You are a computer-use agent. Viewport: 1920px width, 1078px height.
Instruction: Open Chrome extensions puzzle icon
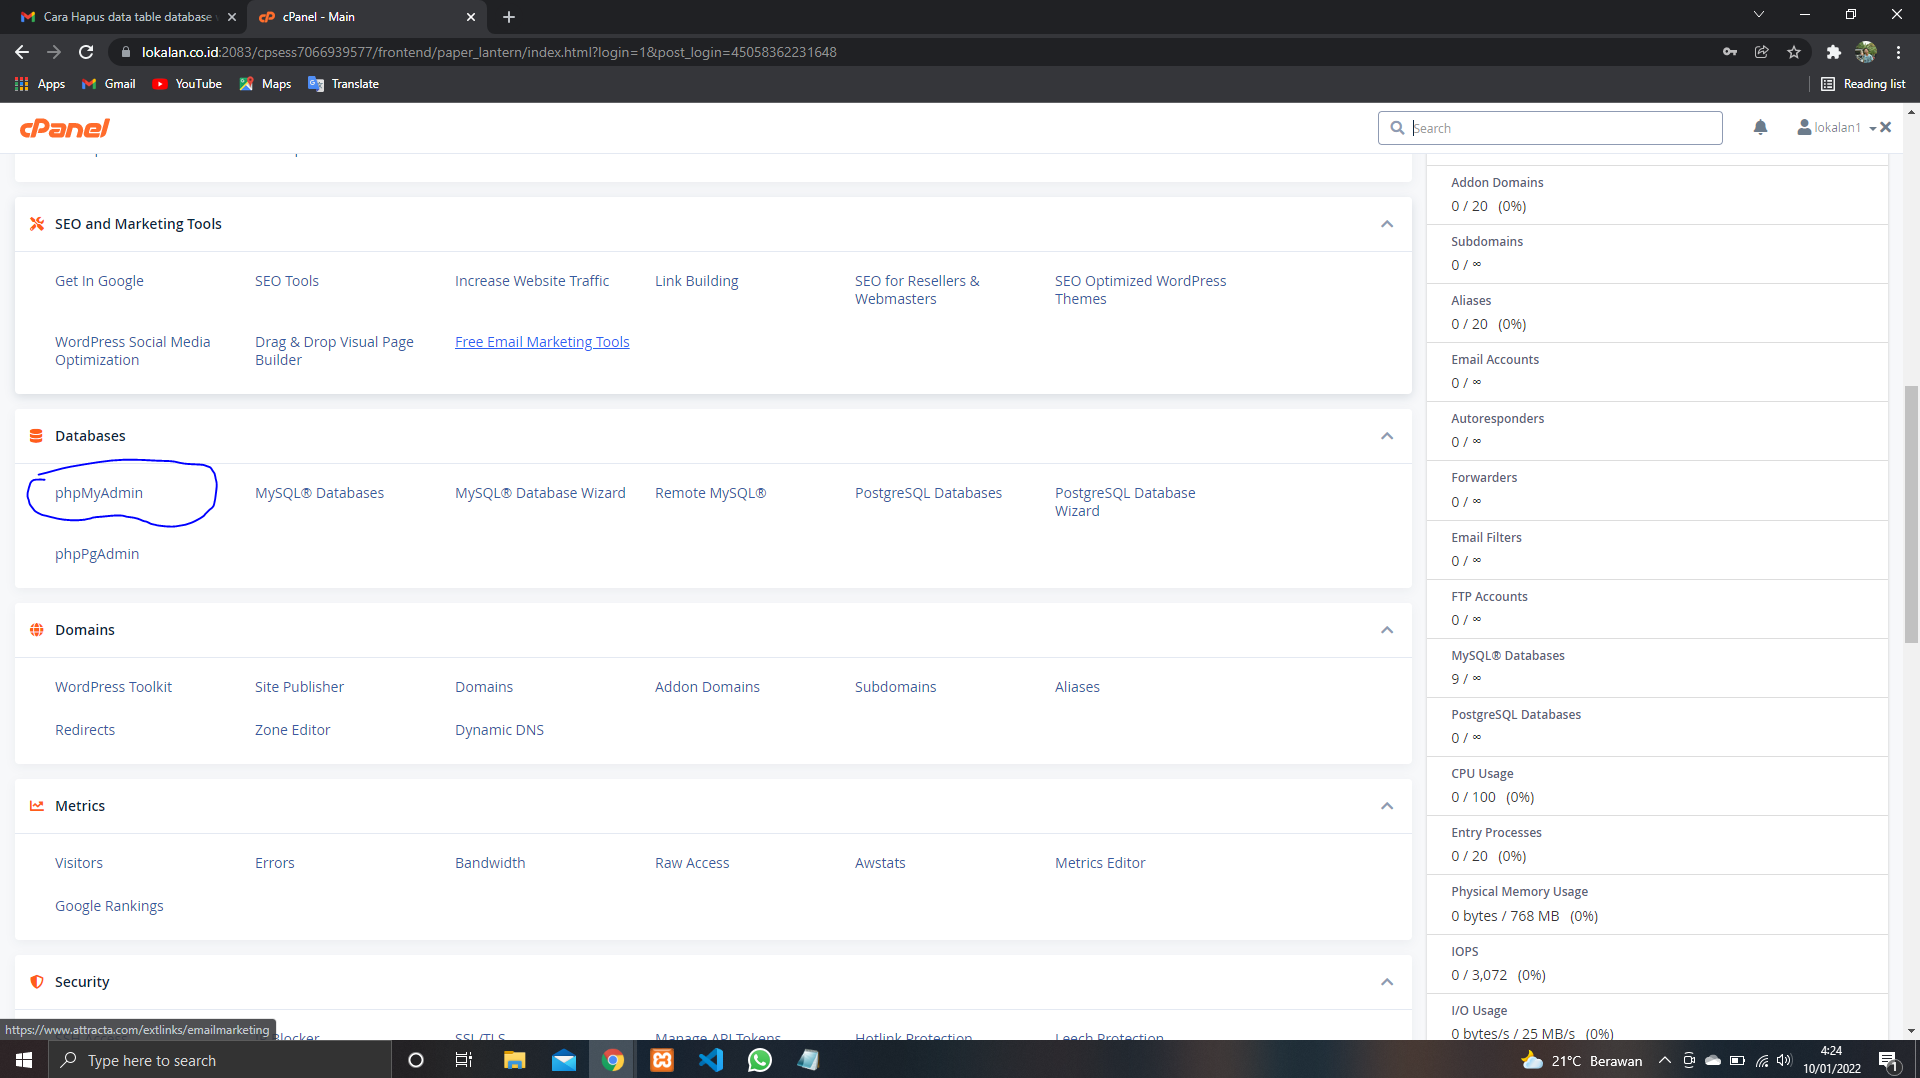(1833, 52)
